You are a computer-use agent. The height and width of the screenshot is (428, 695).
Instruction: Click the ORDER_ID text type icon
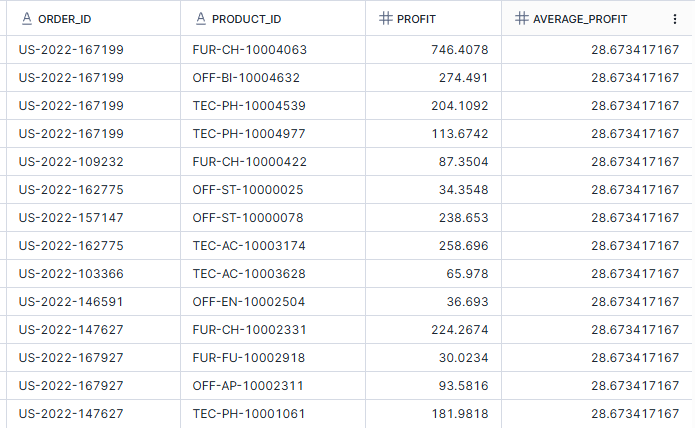click(26, 19)
